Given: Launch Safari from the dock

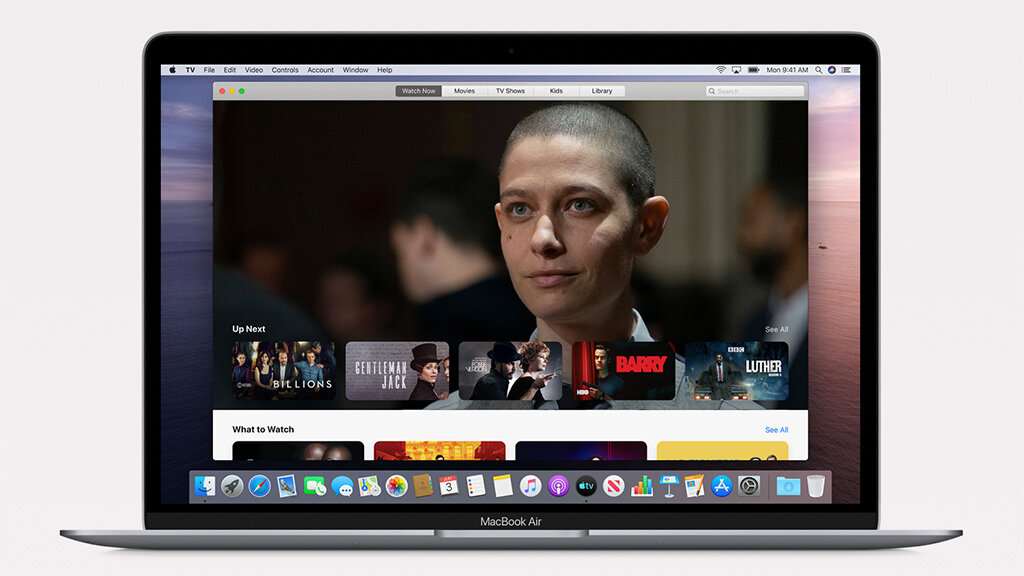Looking at the screenshot, I should [259, 486].
